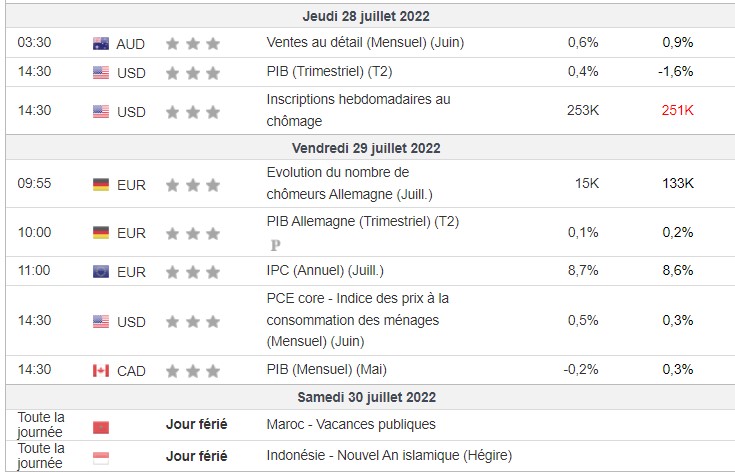The image size is (735, 472).
Task: Open PCE core indice des prix event
Action: click(358, 320)
